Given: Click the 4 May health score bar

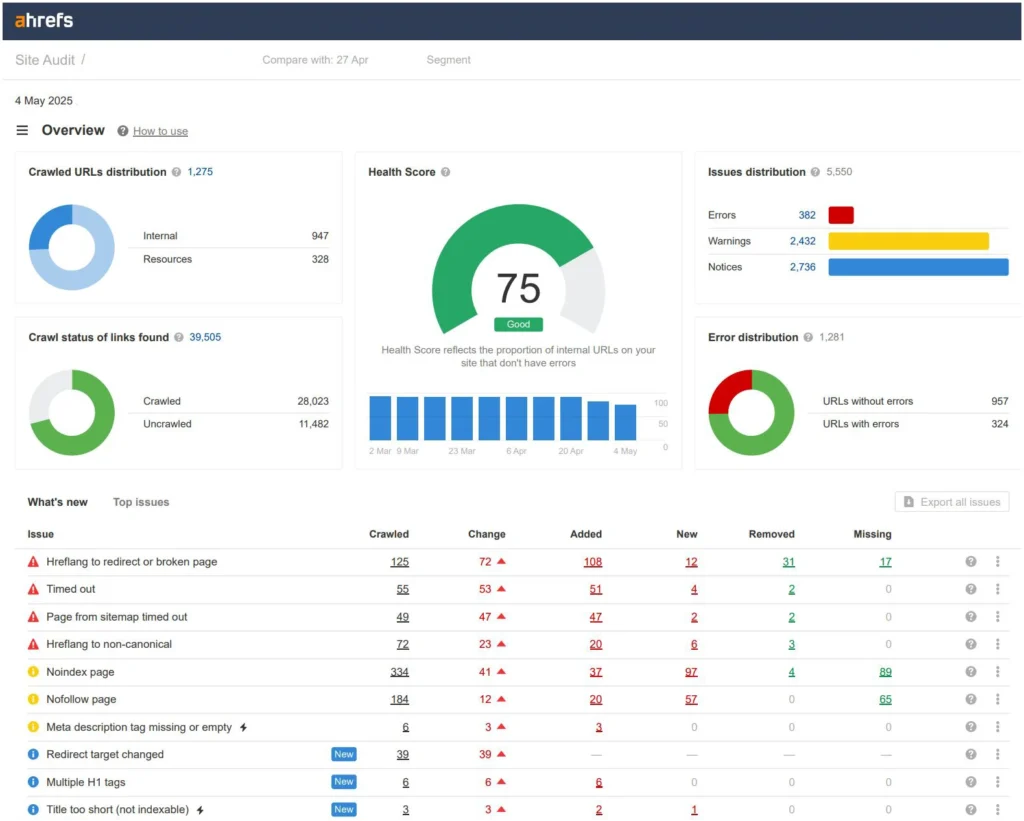Looking at the screenshot, I should pos(625,422).
